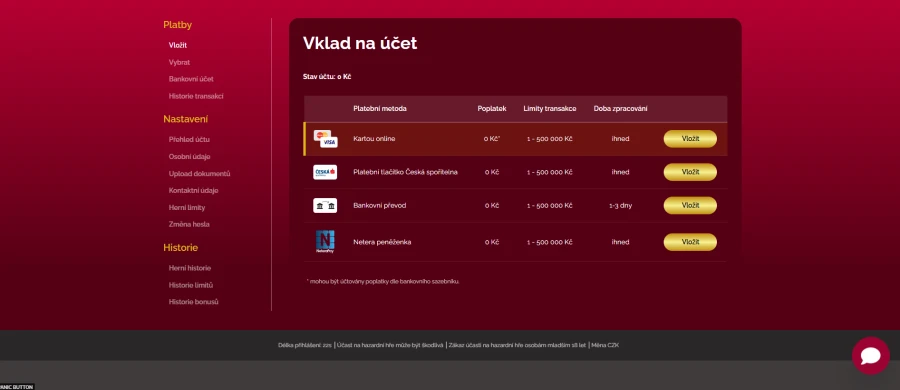The image size is (900, 390).
Task: Open Herní historie
Action: [189, 268]
